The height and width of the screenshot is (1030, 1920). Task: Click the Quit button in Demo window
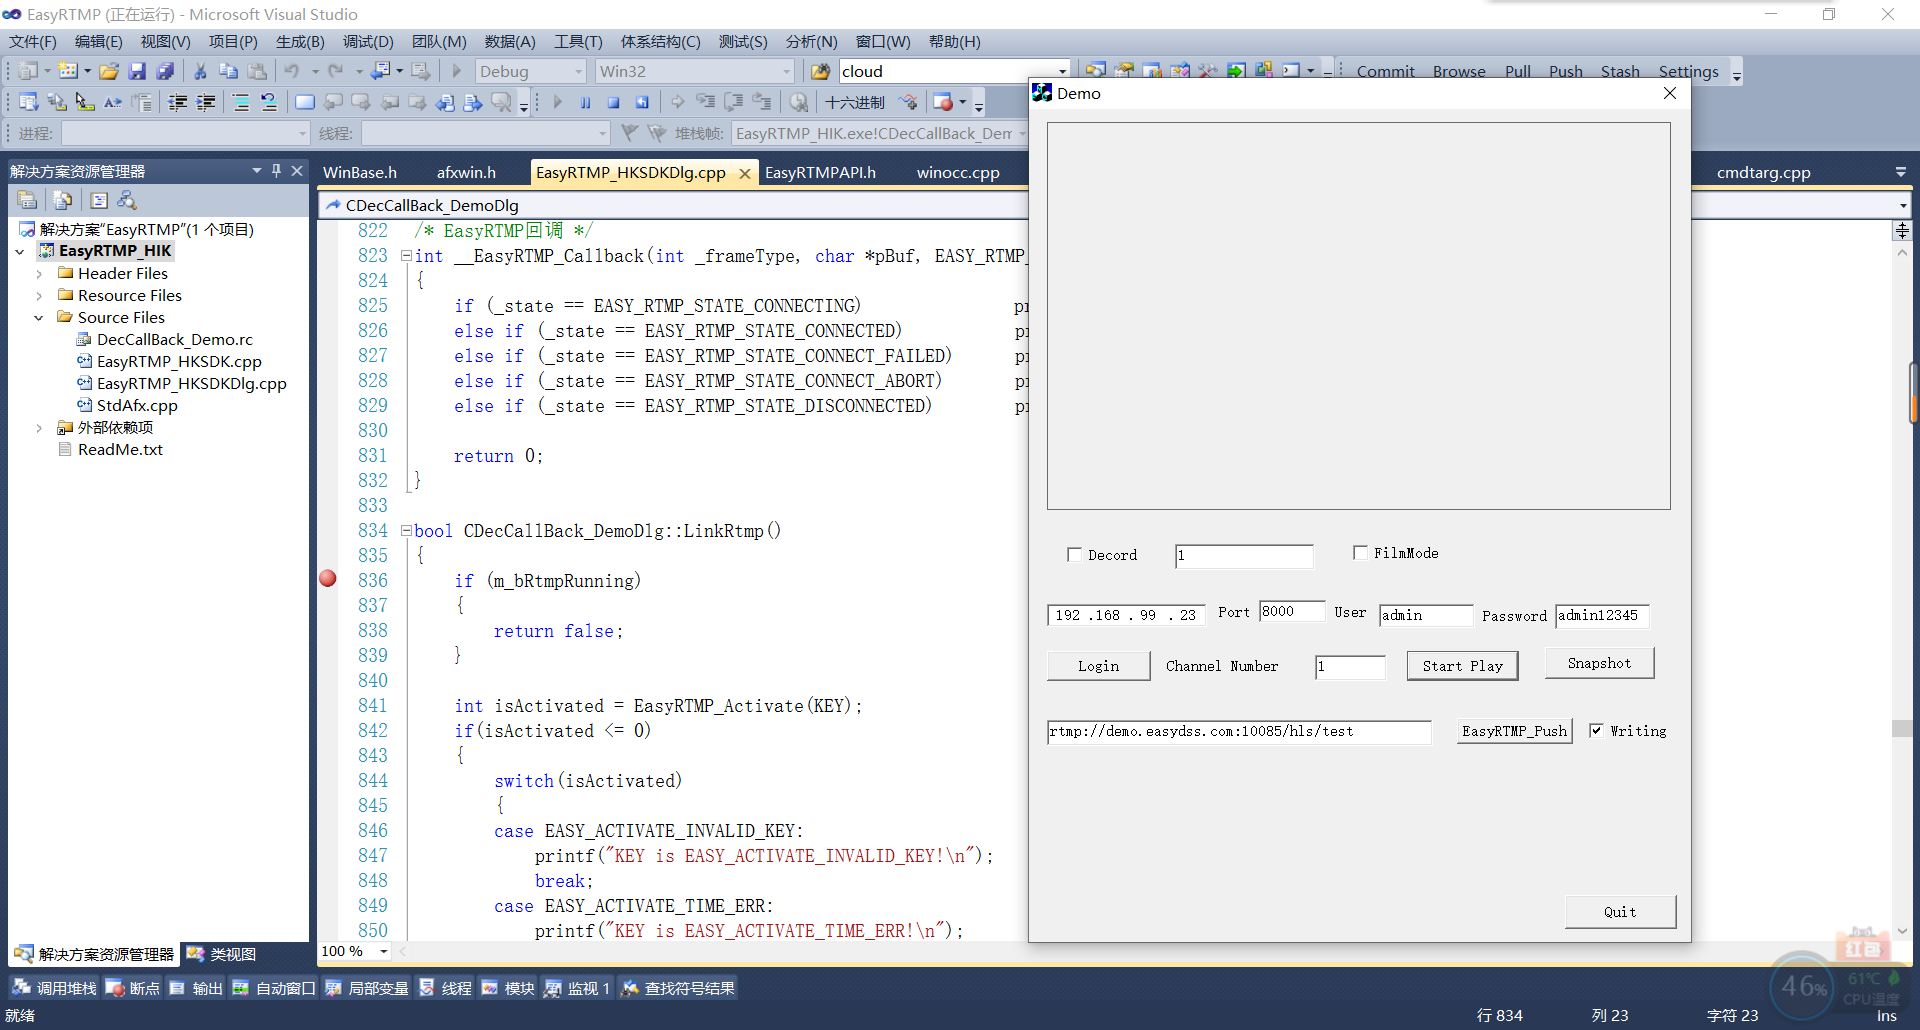tap(1620, 912)
